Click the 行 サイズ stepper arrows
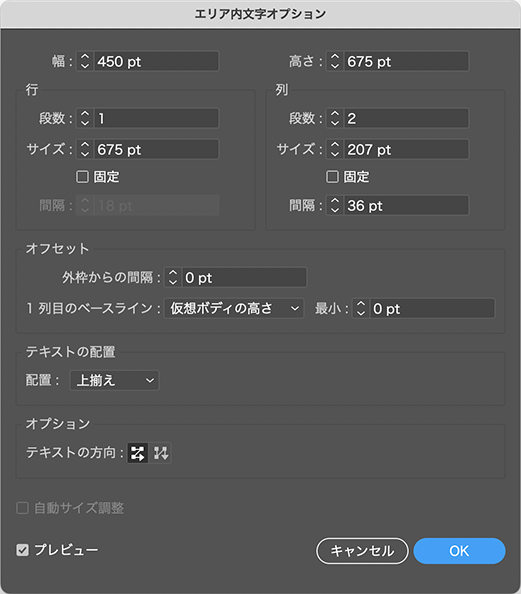 tap(85, 149)
